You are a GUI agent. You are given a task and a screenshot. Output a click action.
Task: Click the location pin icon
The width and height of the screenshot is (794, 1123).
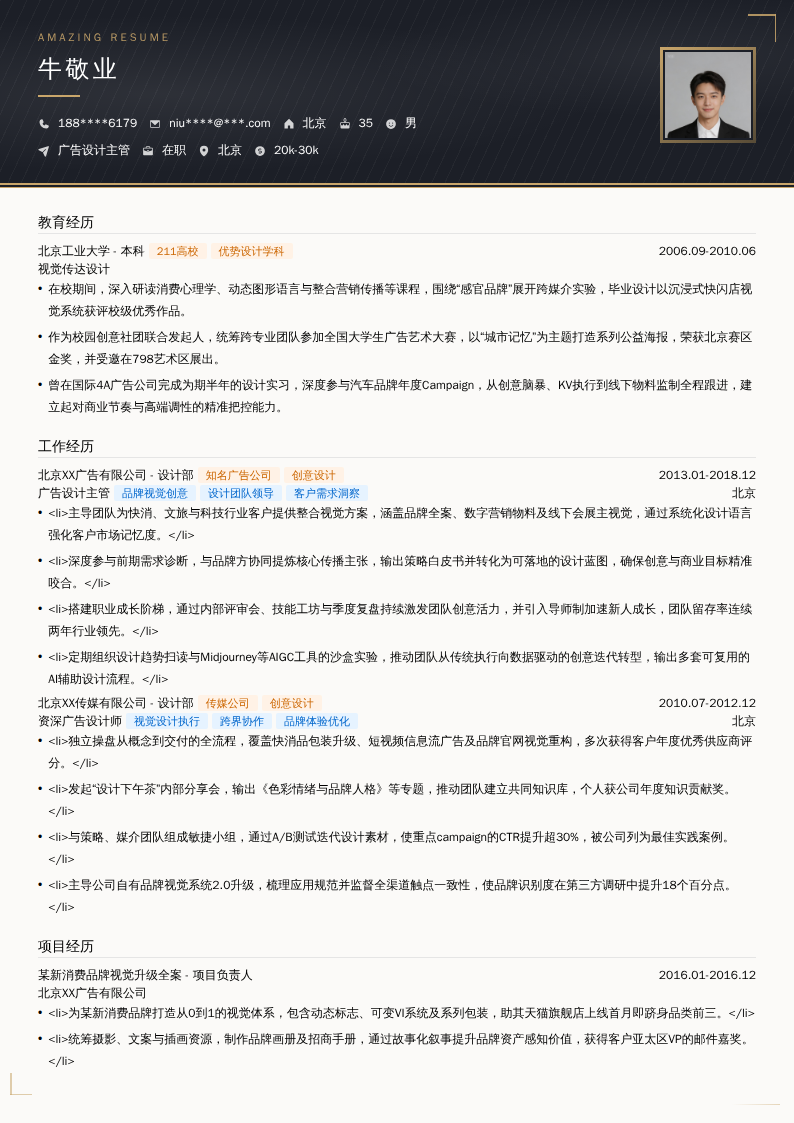click(204, 151)
